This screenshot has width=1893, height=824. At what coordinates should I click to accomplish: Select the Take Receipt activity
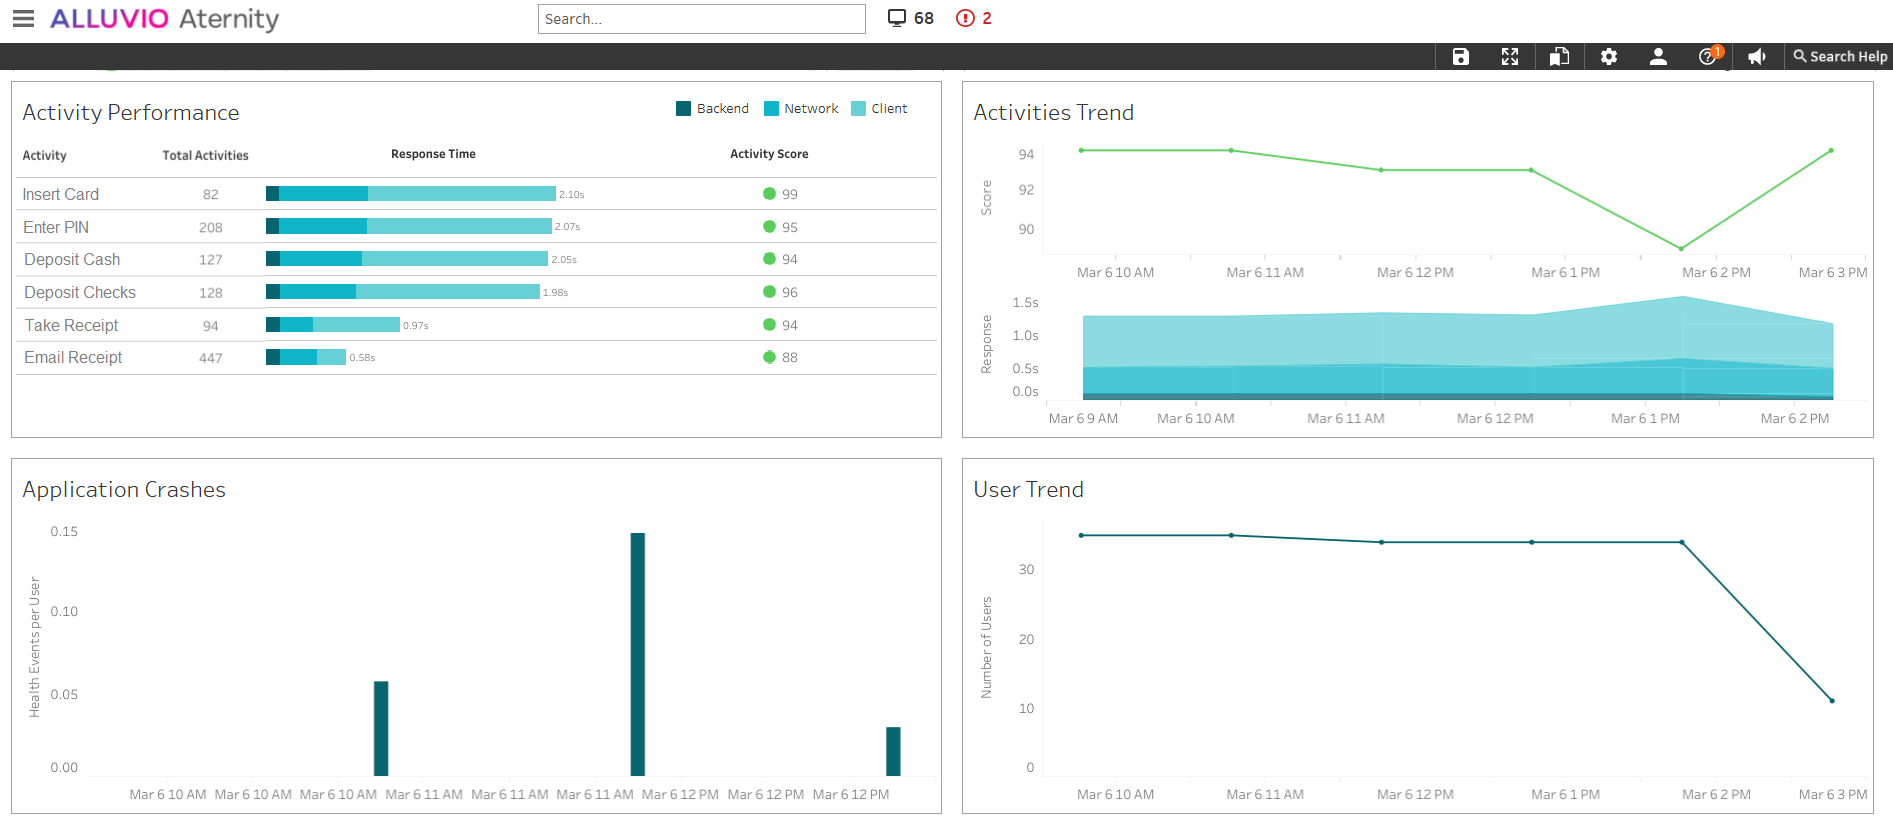click(72, 326)
